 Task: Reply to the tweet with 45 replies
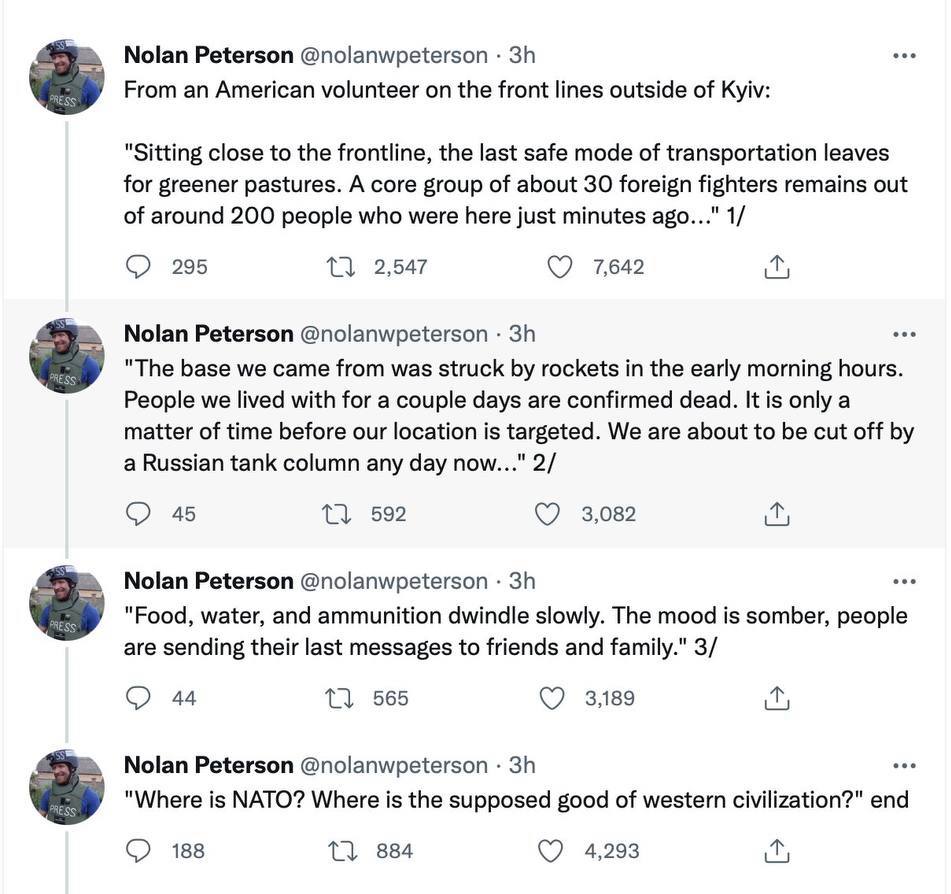click(x=139, y=514)
